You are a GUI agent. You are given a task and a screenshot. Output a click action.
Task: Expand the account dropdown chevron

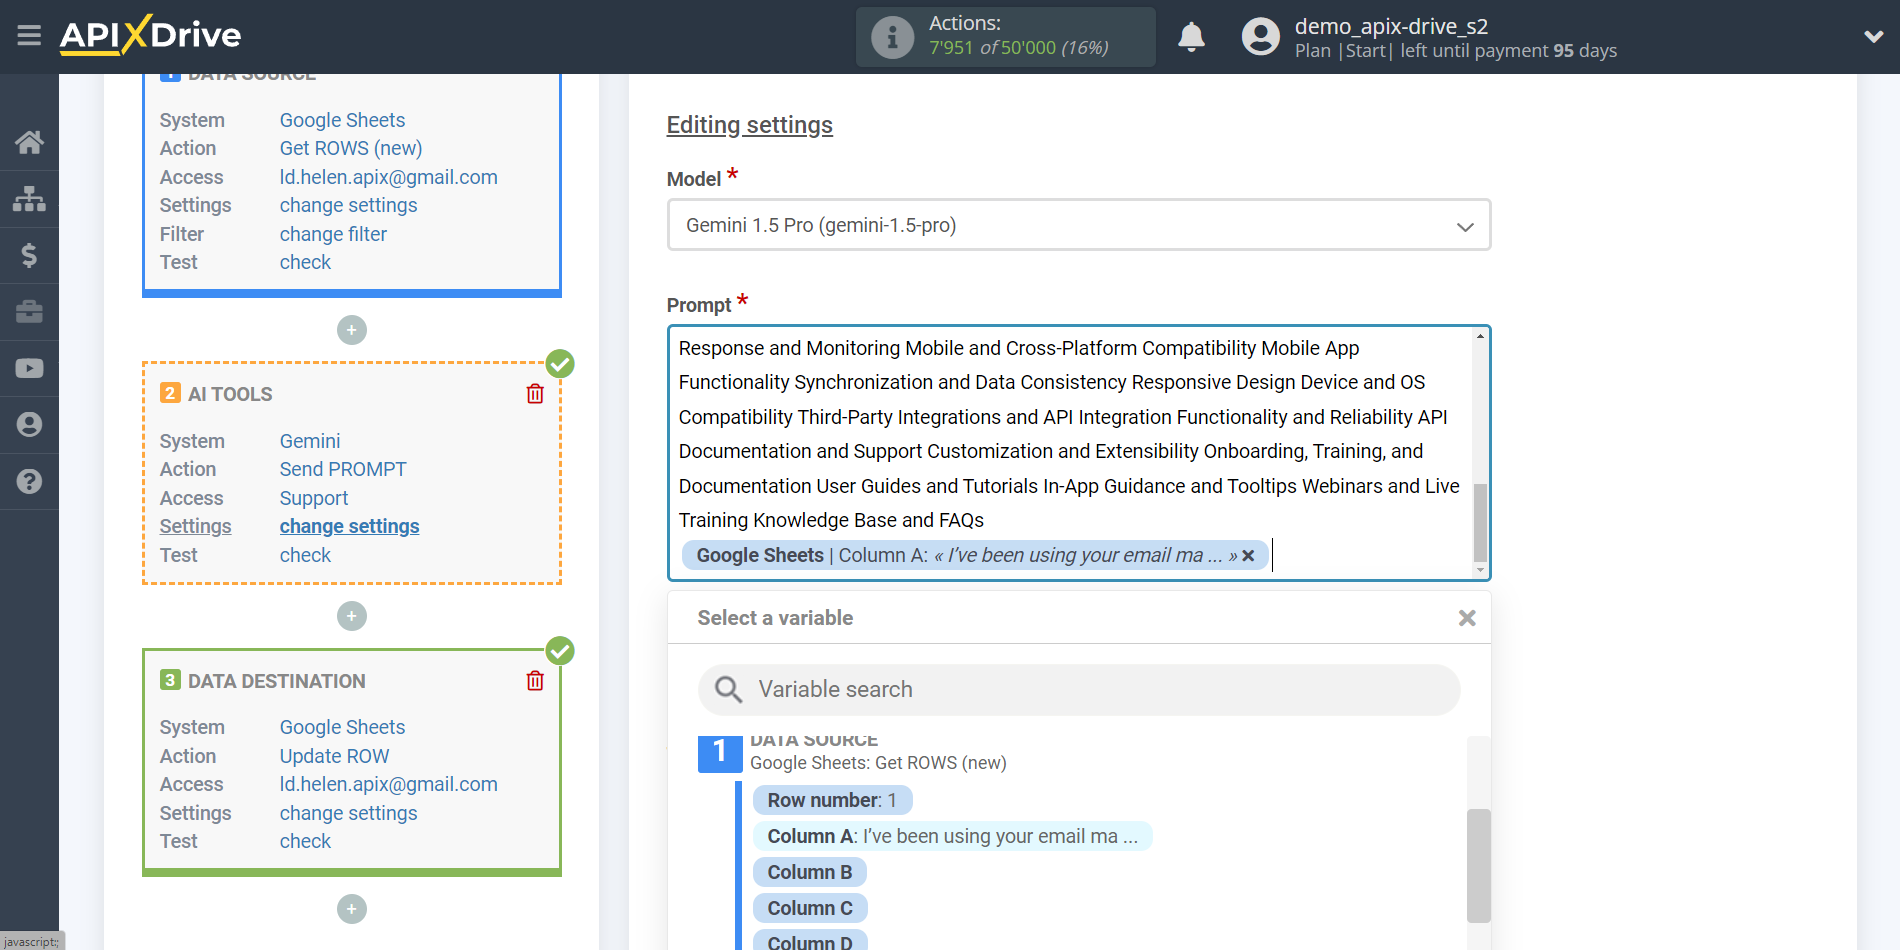tap(1873, 37)
